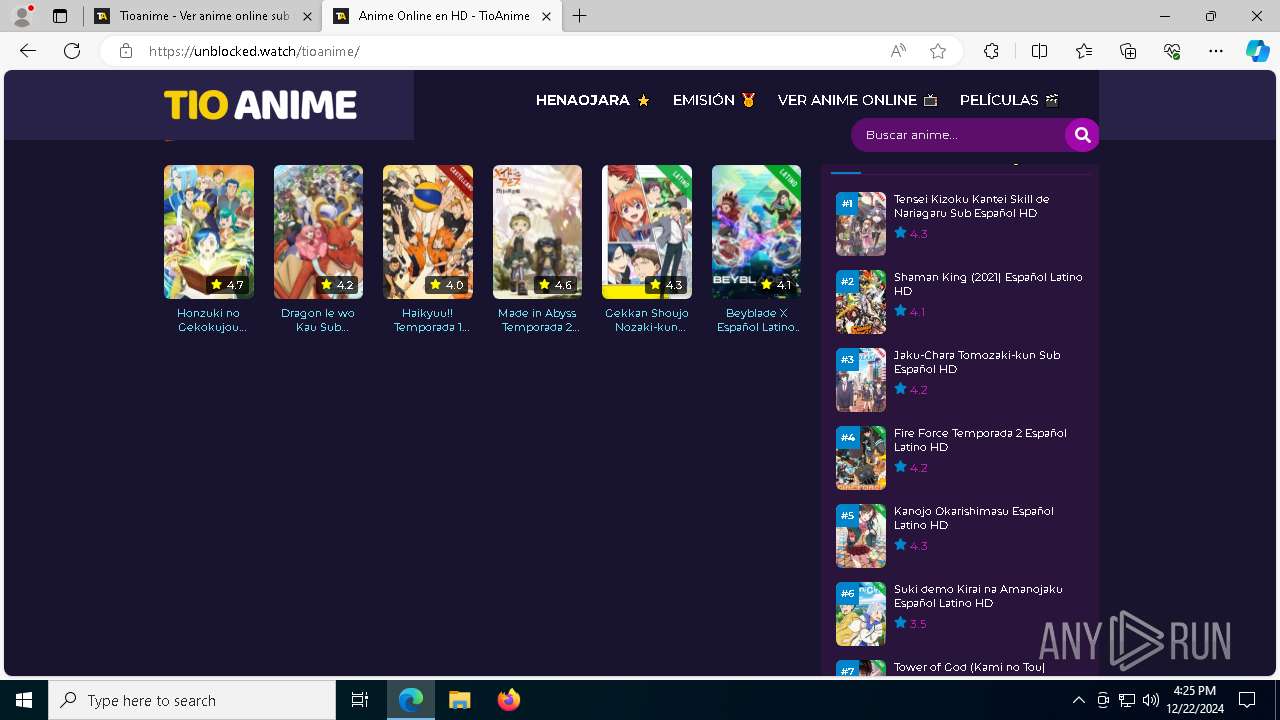Open Haikyuu!! Temporada 1 poster
Screen dimensions: 1280x720
click(428, 232)
